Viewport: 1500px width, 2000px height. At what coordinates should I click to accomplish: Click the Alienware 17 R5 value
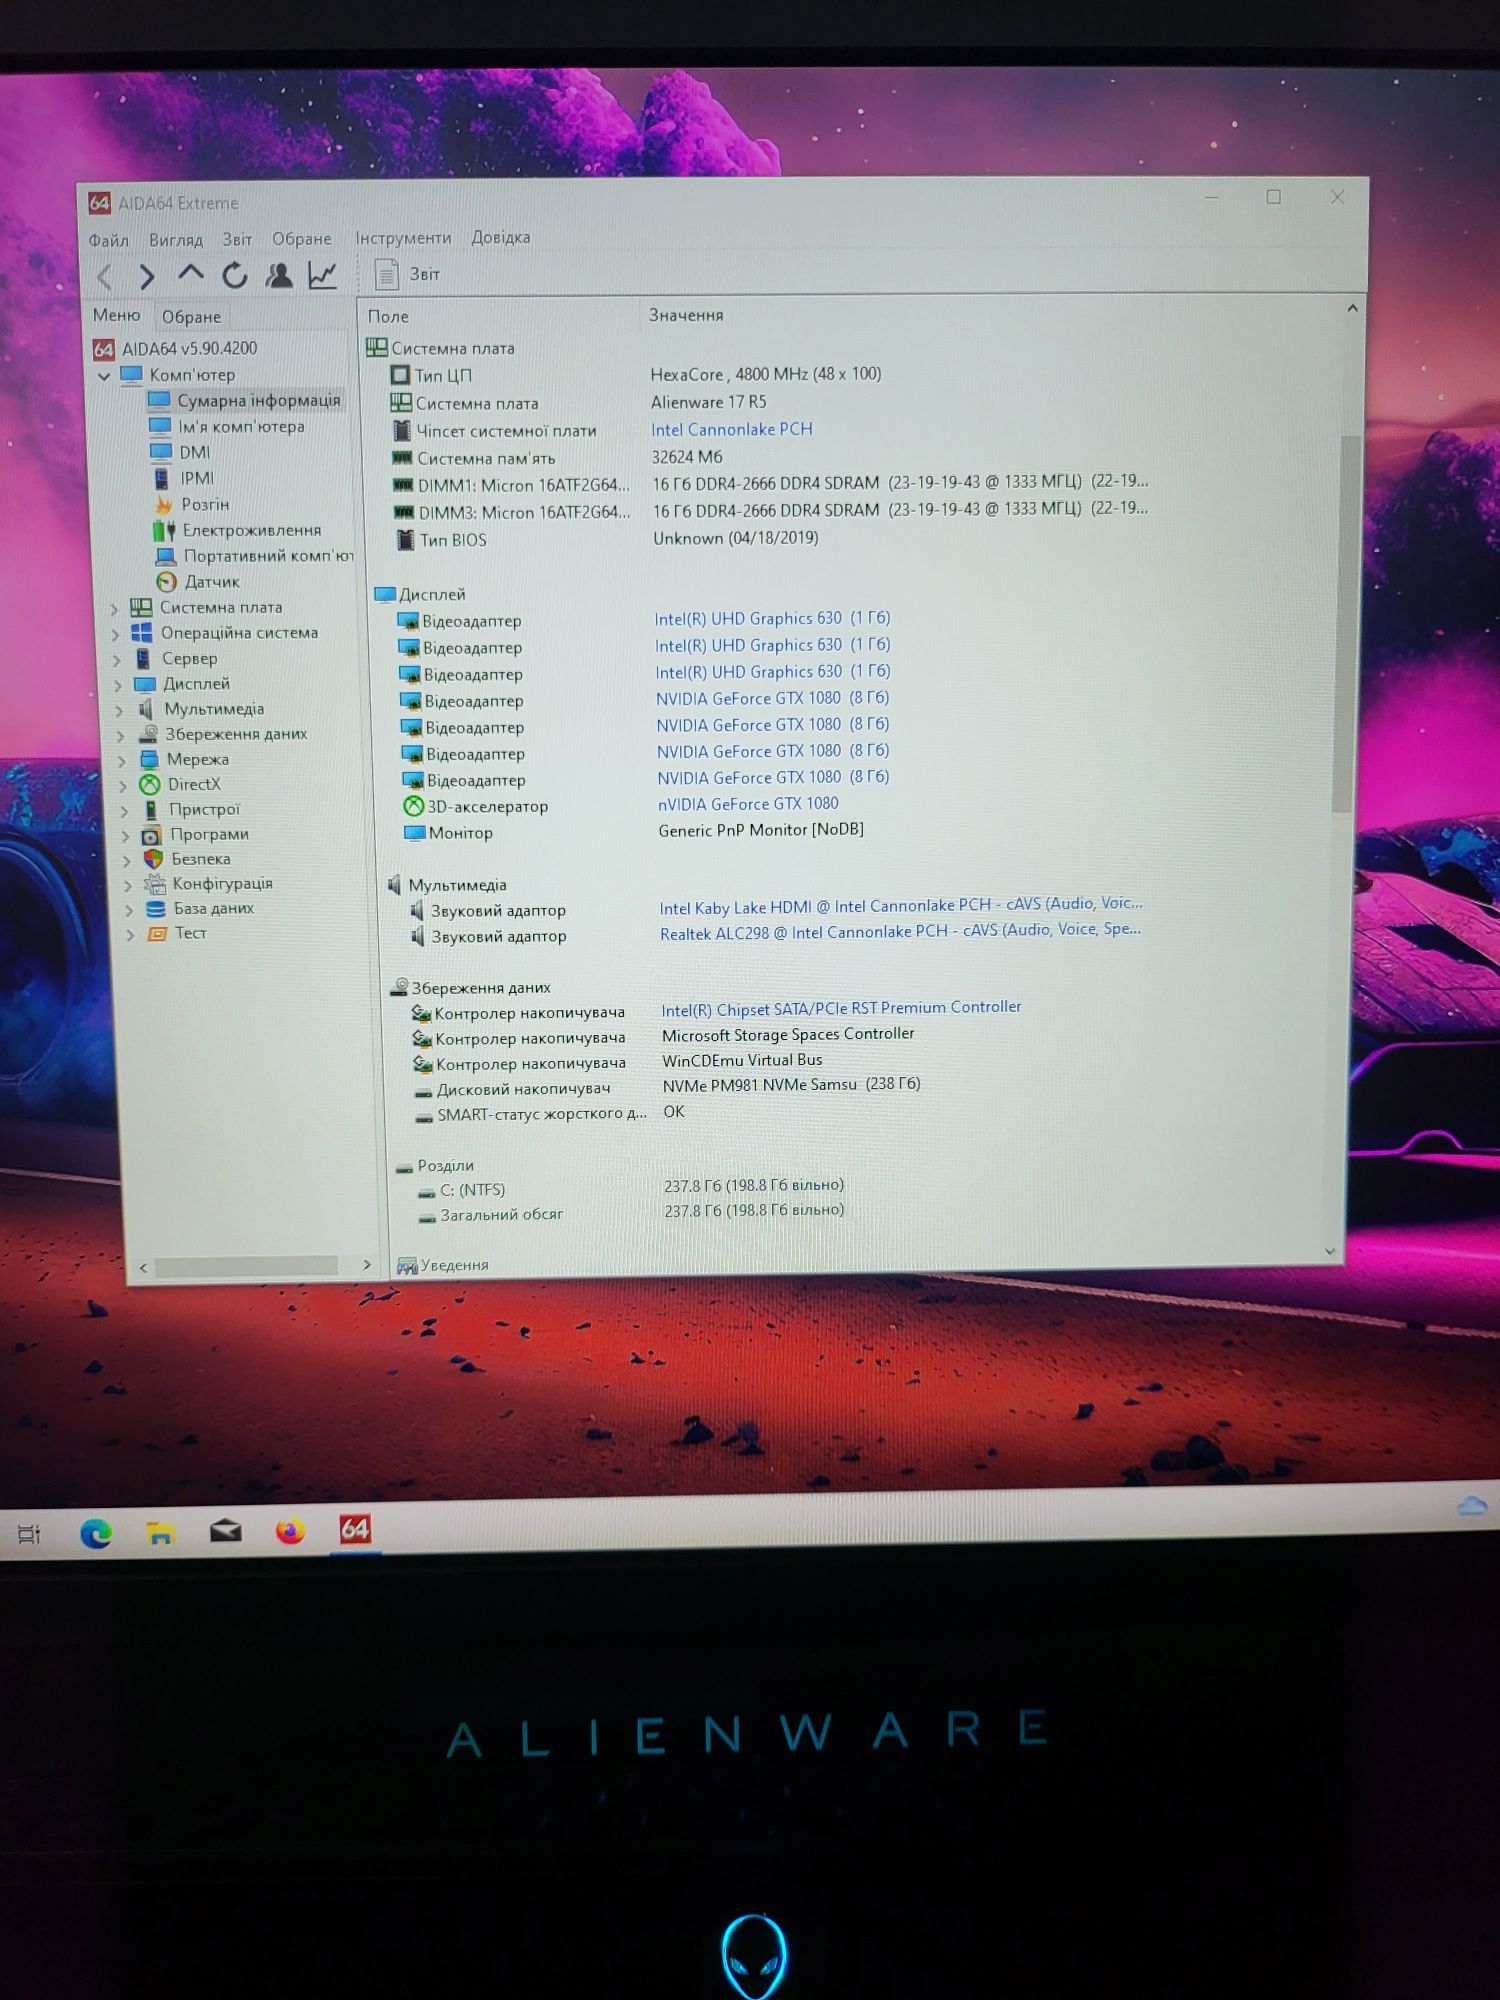tap(709, 402)
